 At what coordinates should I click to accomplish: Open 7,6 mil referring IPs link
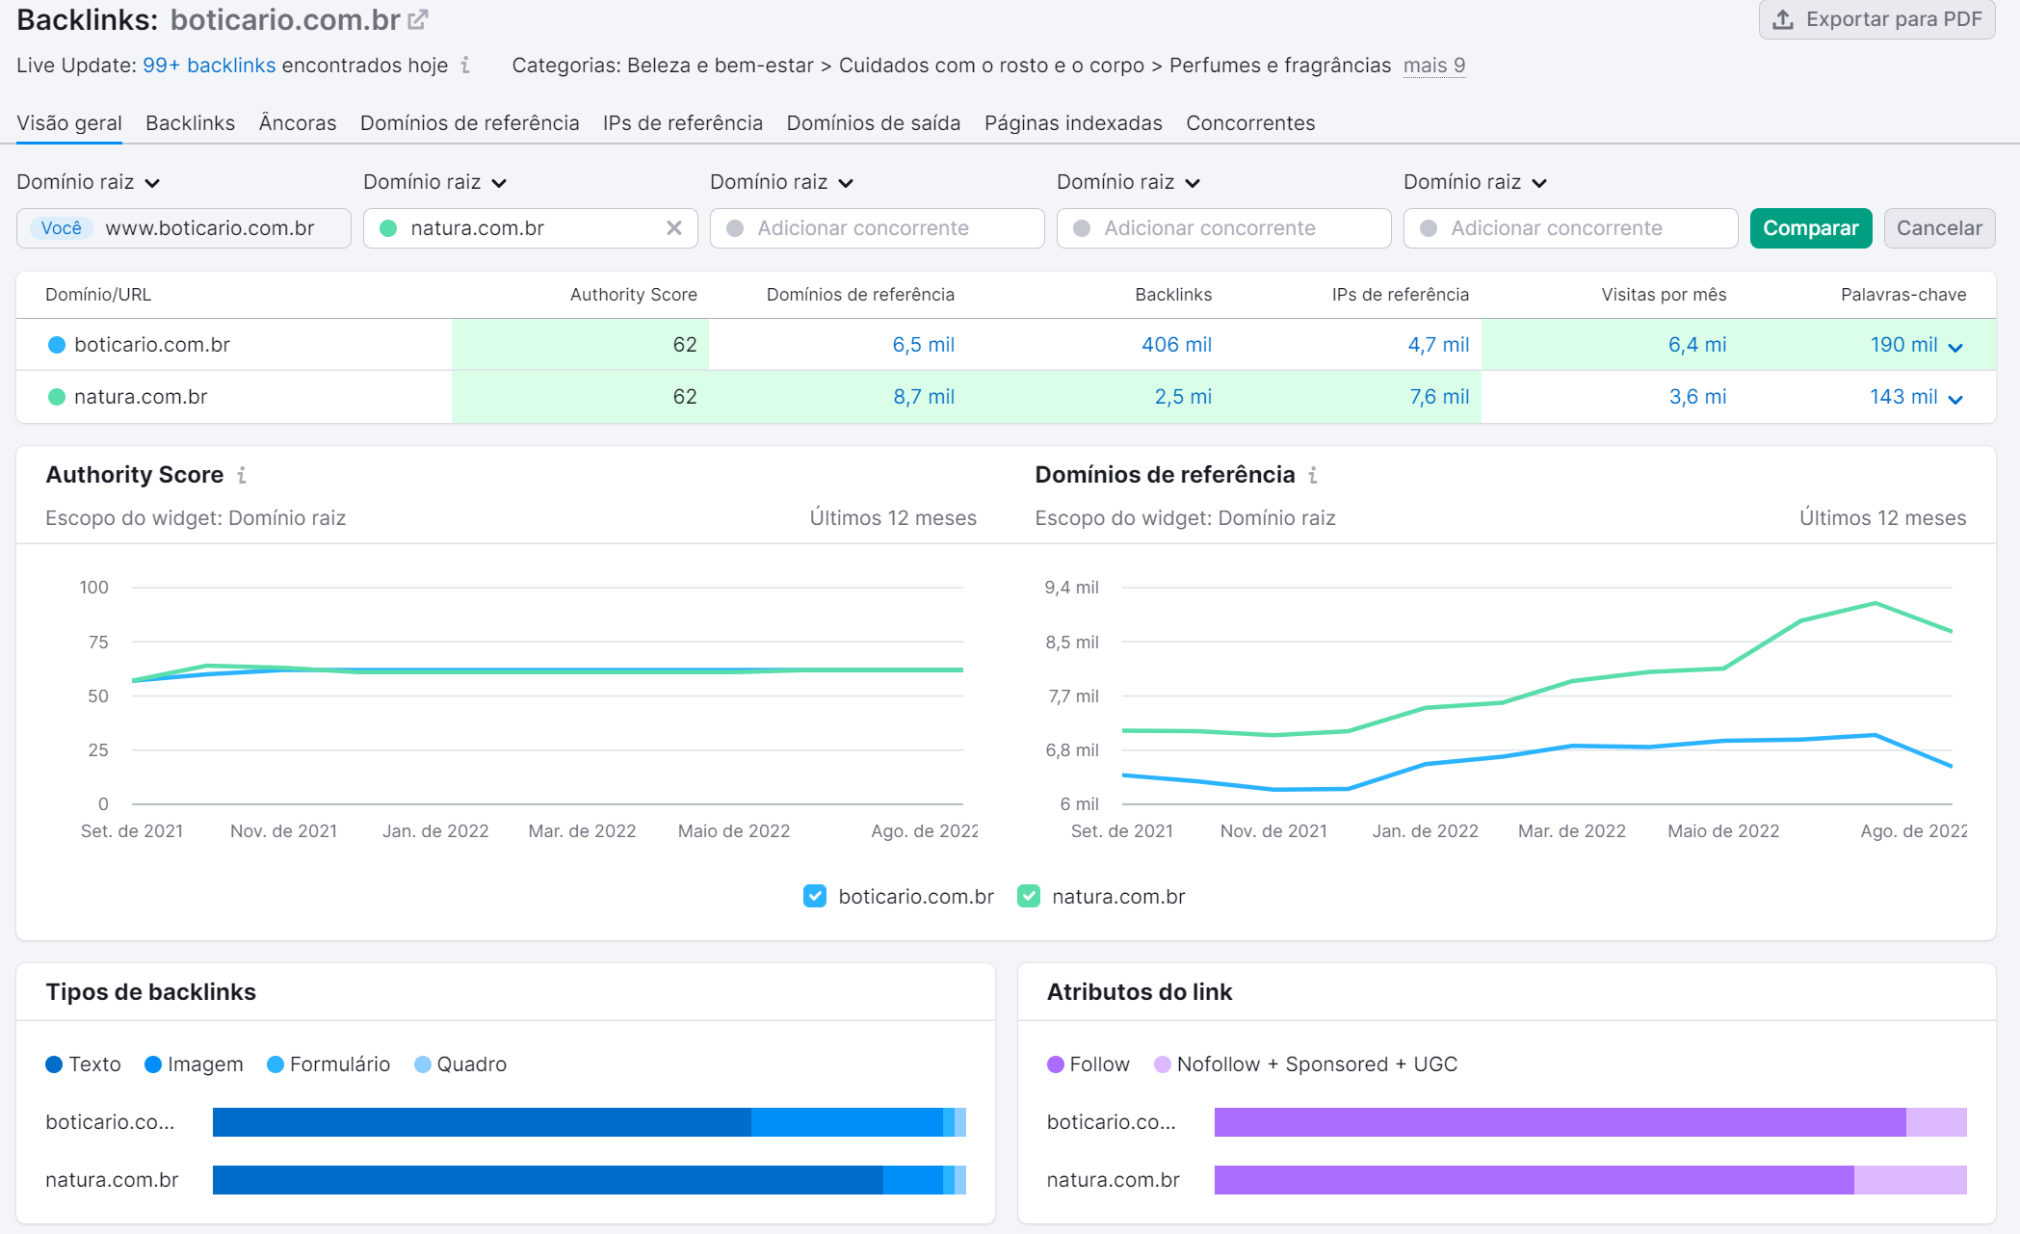(1439, 397)
